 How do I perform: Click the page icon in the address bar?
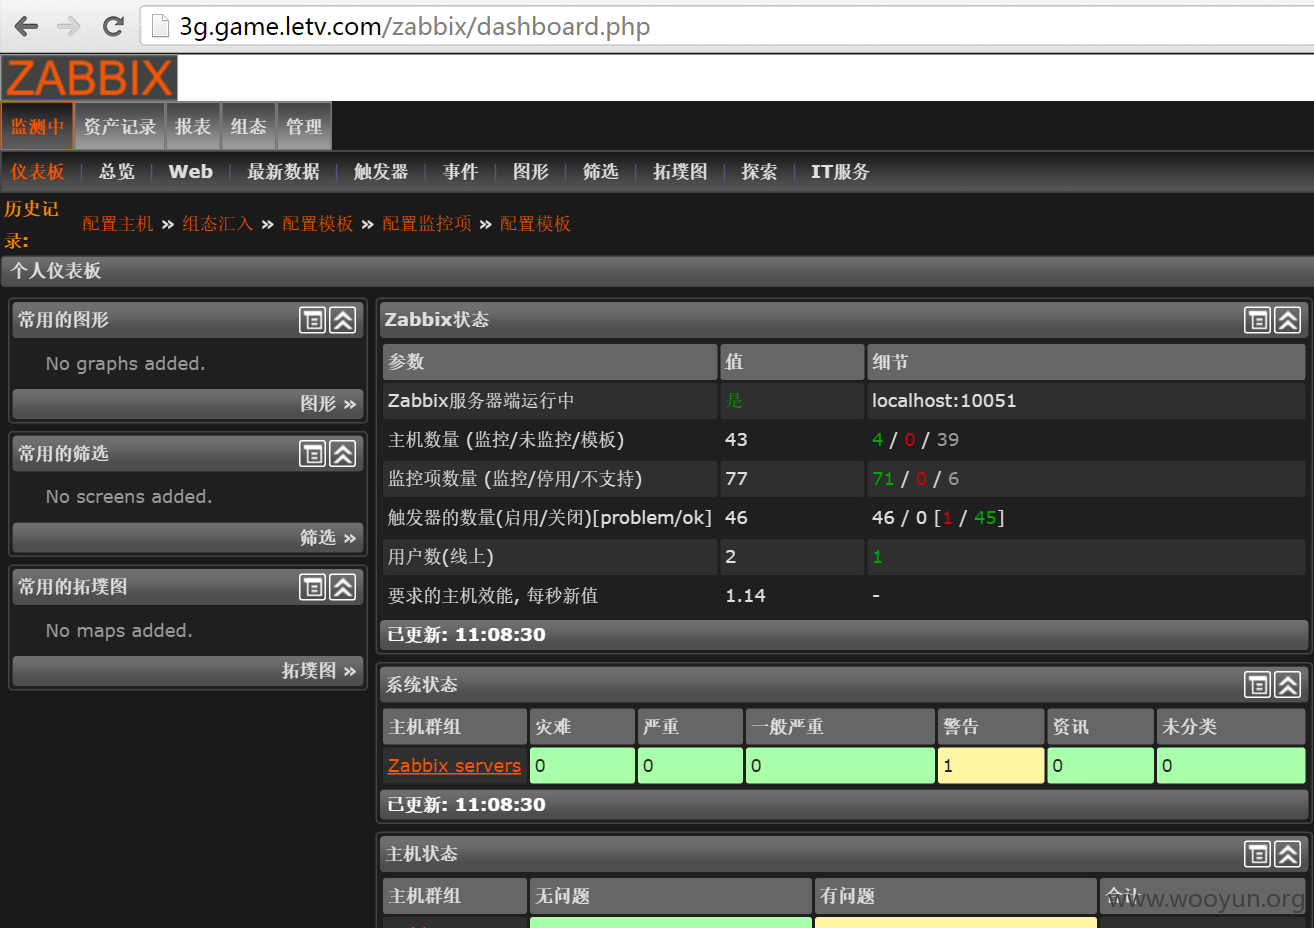click(160, 26)
